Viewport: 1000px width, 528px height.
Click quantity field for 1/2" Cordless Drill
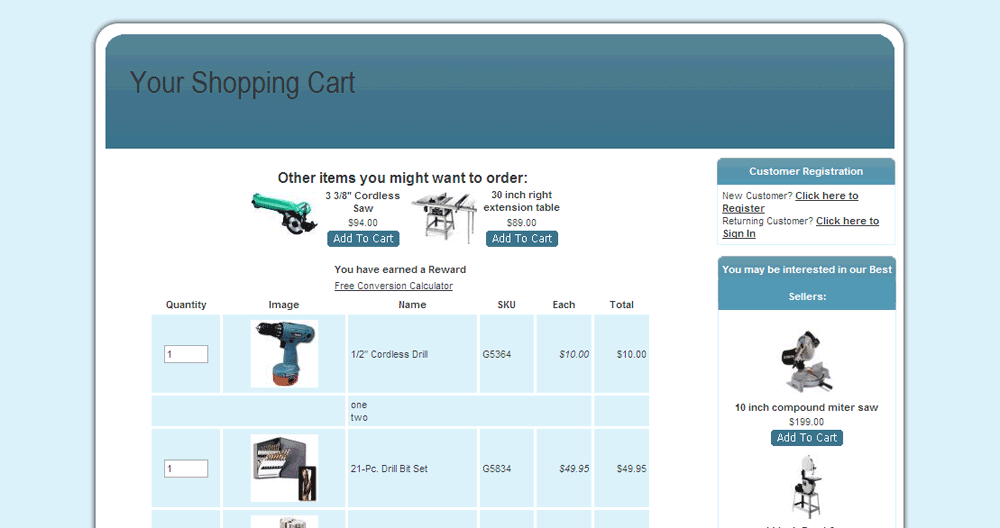(186, 354)
